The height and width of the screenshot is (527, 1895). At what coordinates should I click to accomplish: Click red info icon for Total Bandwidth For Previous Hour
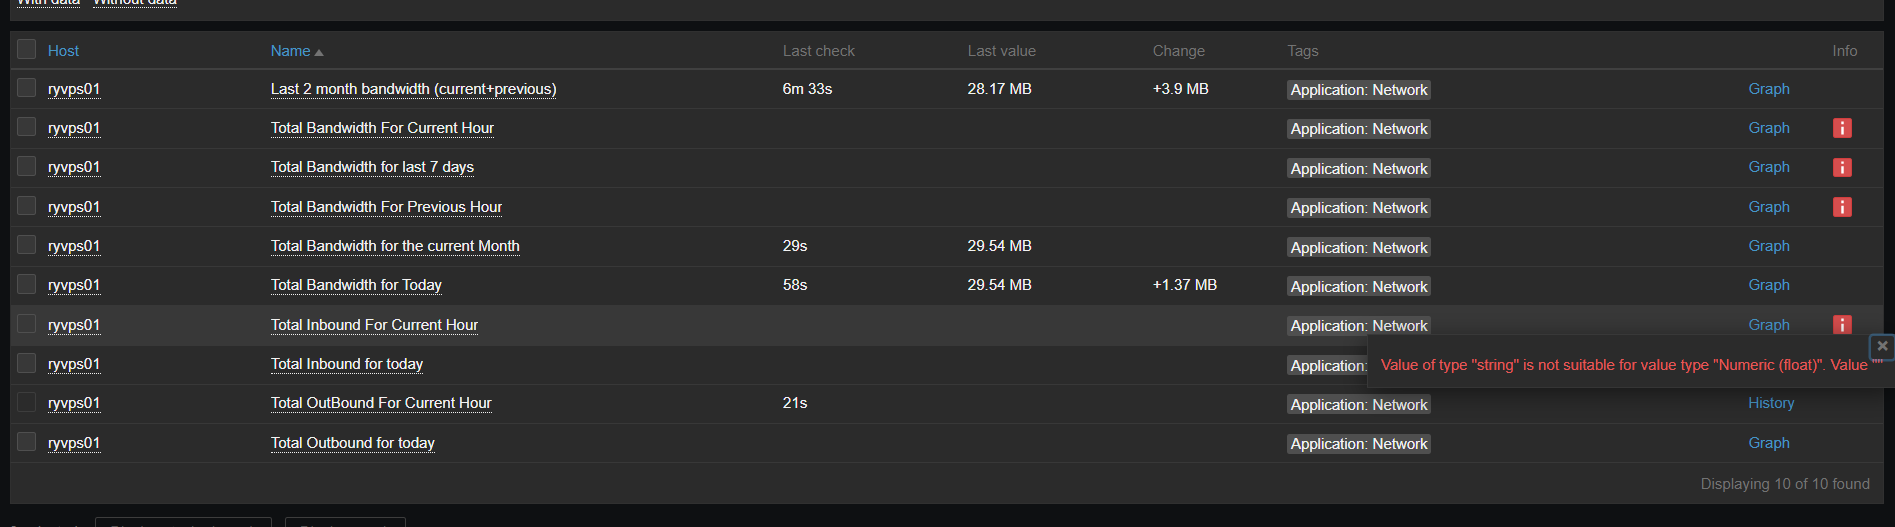coord(1842,207)
